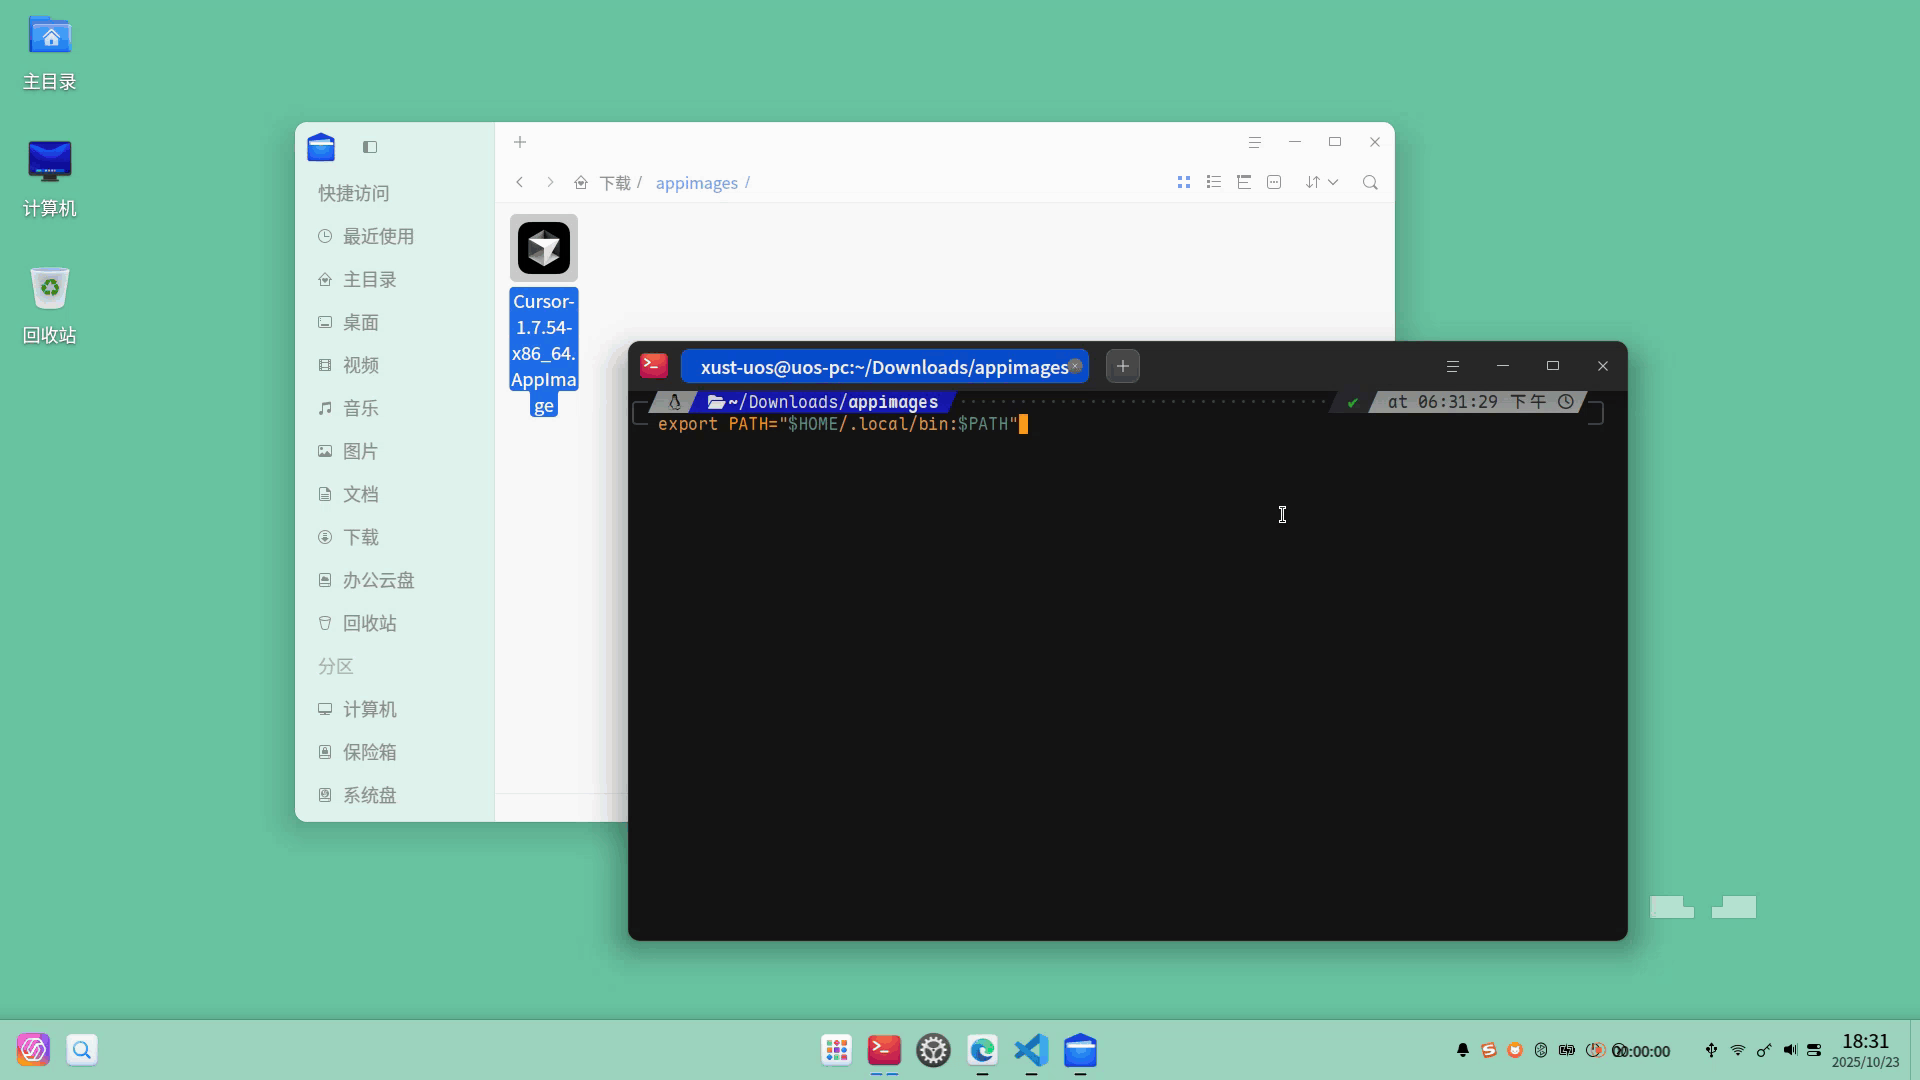Click the file manager app logo icon

click(x=321, y=147)
